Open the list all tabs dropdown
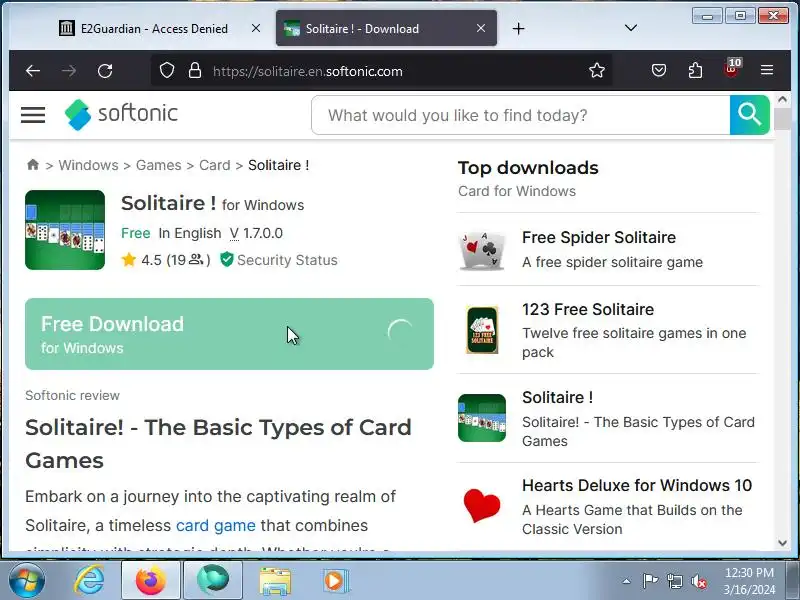This screenshot has height=600, width=800. [x=631, y=28]
